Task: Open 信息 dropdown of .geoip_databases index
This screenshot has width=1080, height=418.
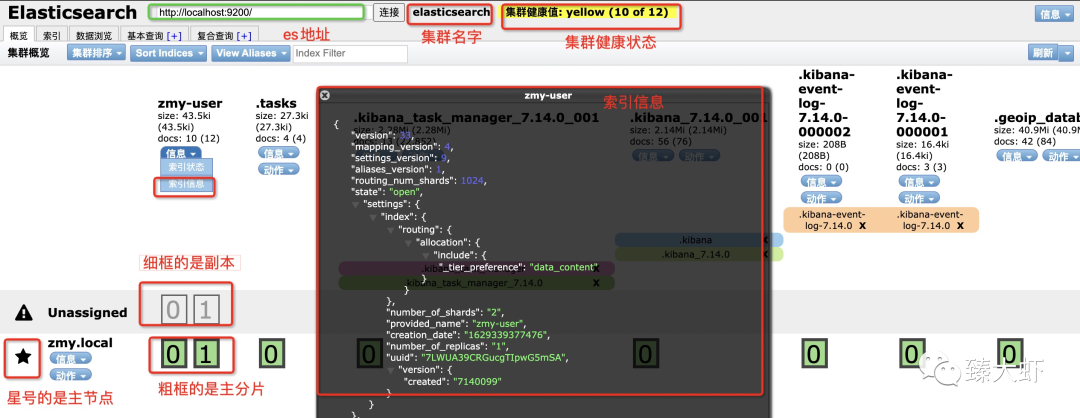Action: point(1017,156)
